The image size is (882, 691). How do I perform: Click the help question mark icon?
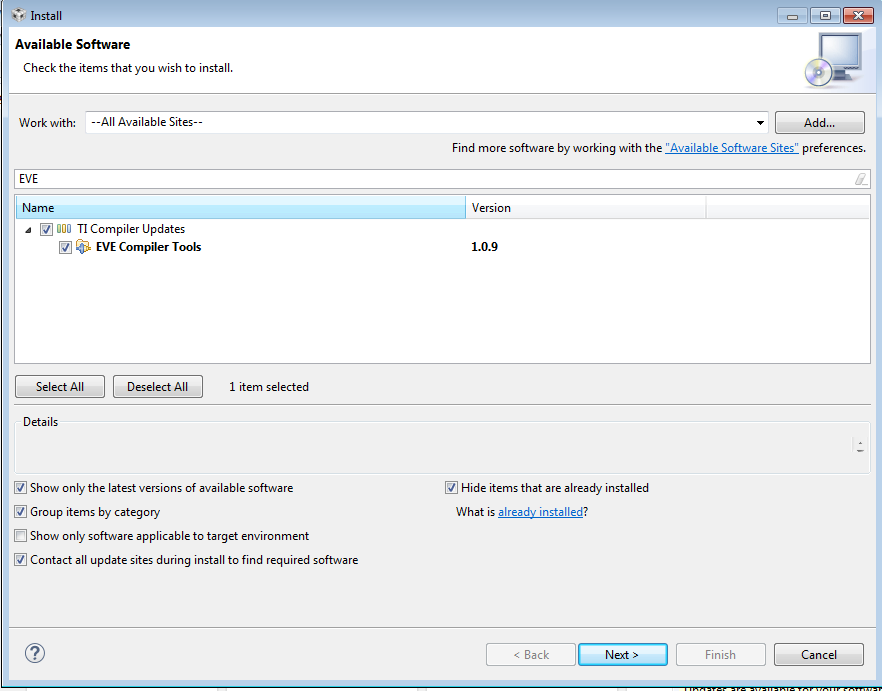pyautogui.click(x=35, y=653)
